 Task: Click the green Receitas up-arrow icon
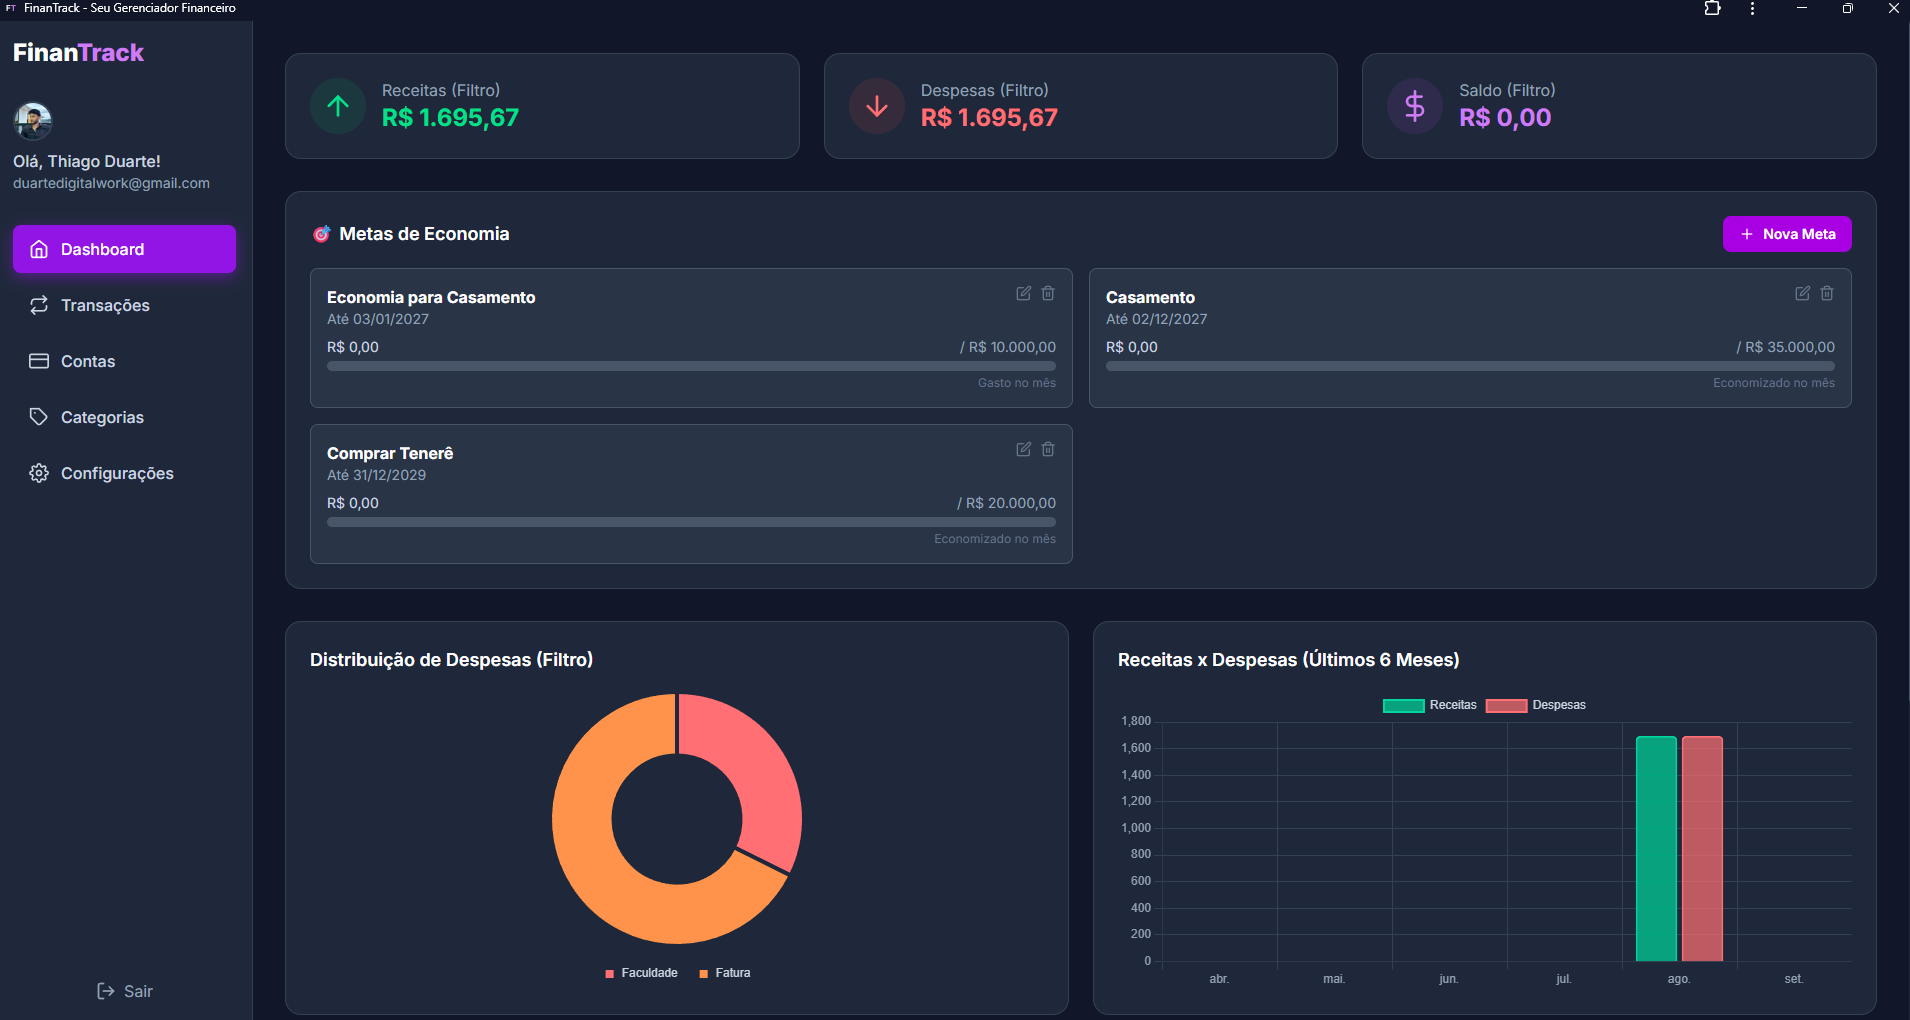(x=338, y=106)
